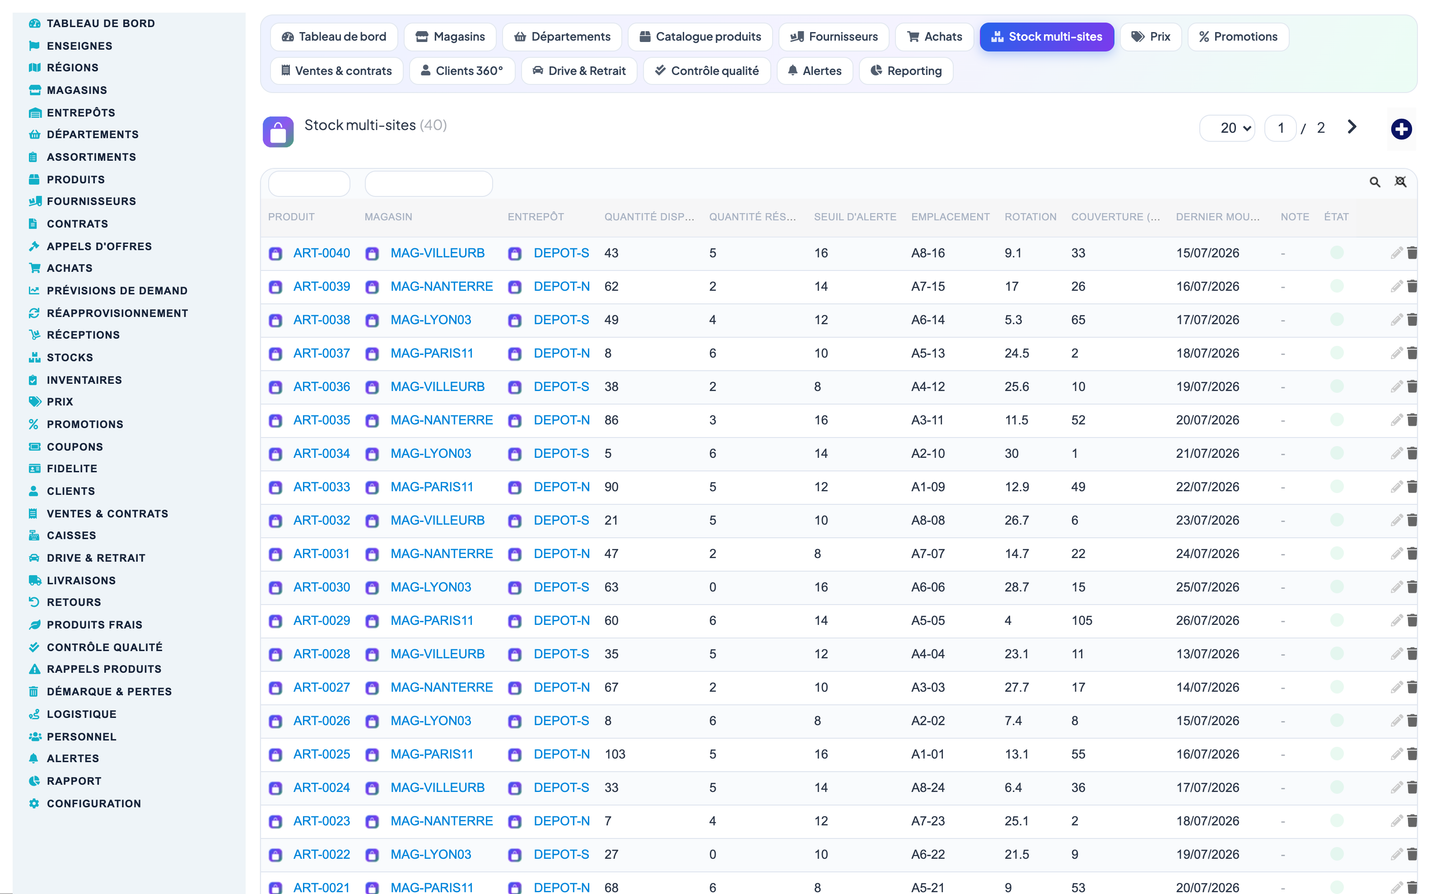Sort by the ROTATION column header
This screenshot has height=894, width=1445.
pos(1030,217)
